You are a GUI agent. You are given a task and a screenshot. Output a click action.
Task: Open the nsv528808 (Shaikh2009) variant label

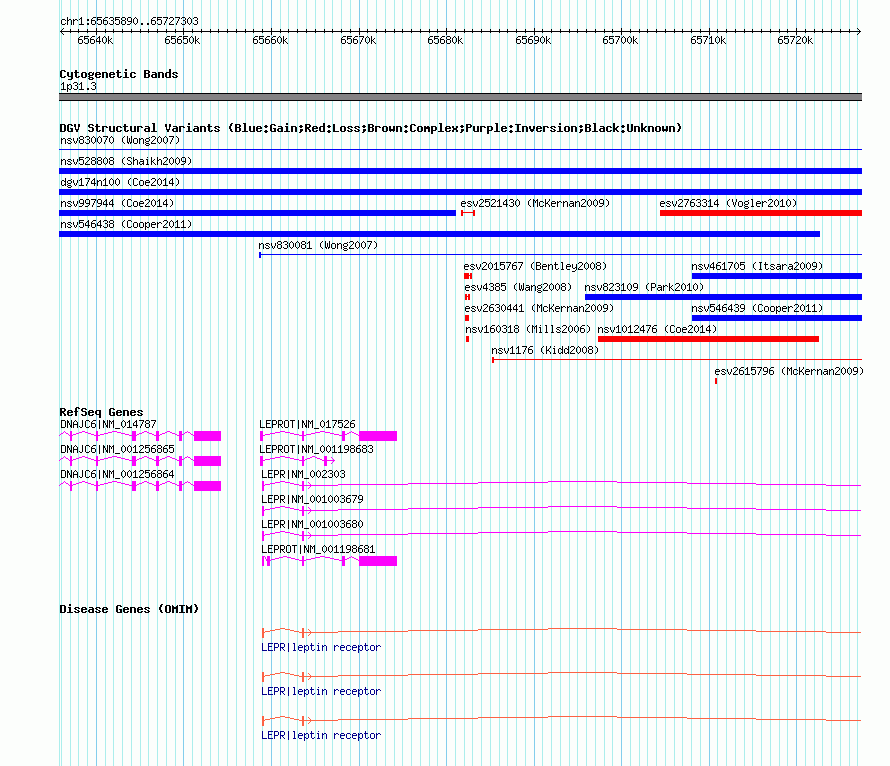point(126,161)
